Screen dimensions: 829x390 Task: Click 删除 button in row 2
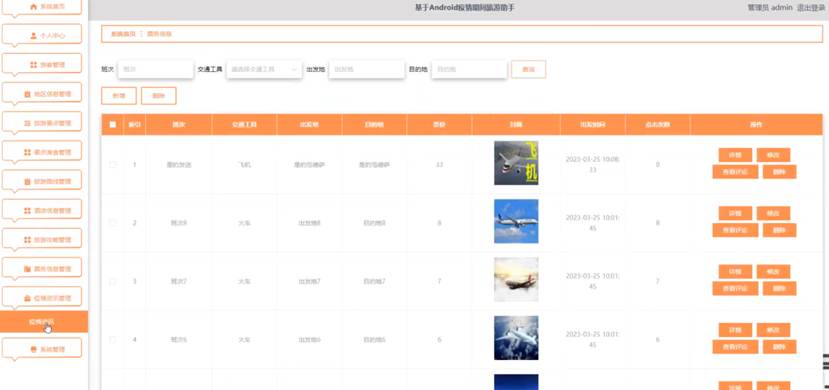click(780, 230)
